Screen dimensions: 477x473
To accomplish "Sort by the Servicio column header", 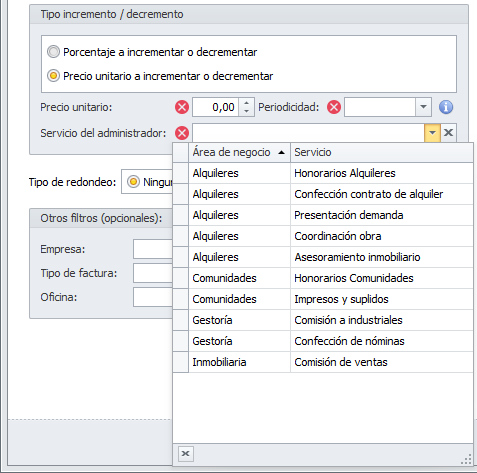I will pos(382,152).
